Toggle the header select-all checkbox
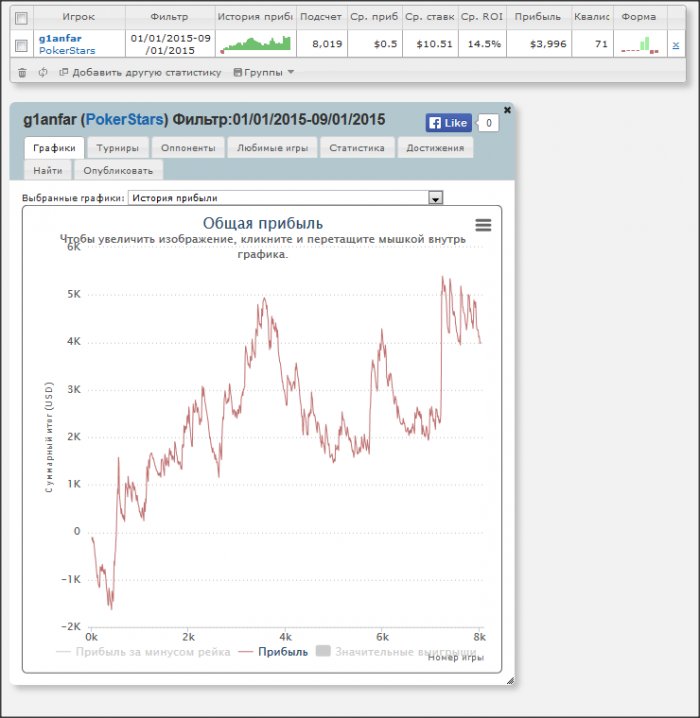This screenshot has height=718, width=700. (21, 18)
